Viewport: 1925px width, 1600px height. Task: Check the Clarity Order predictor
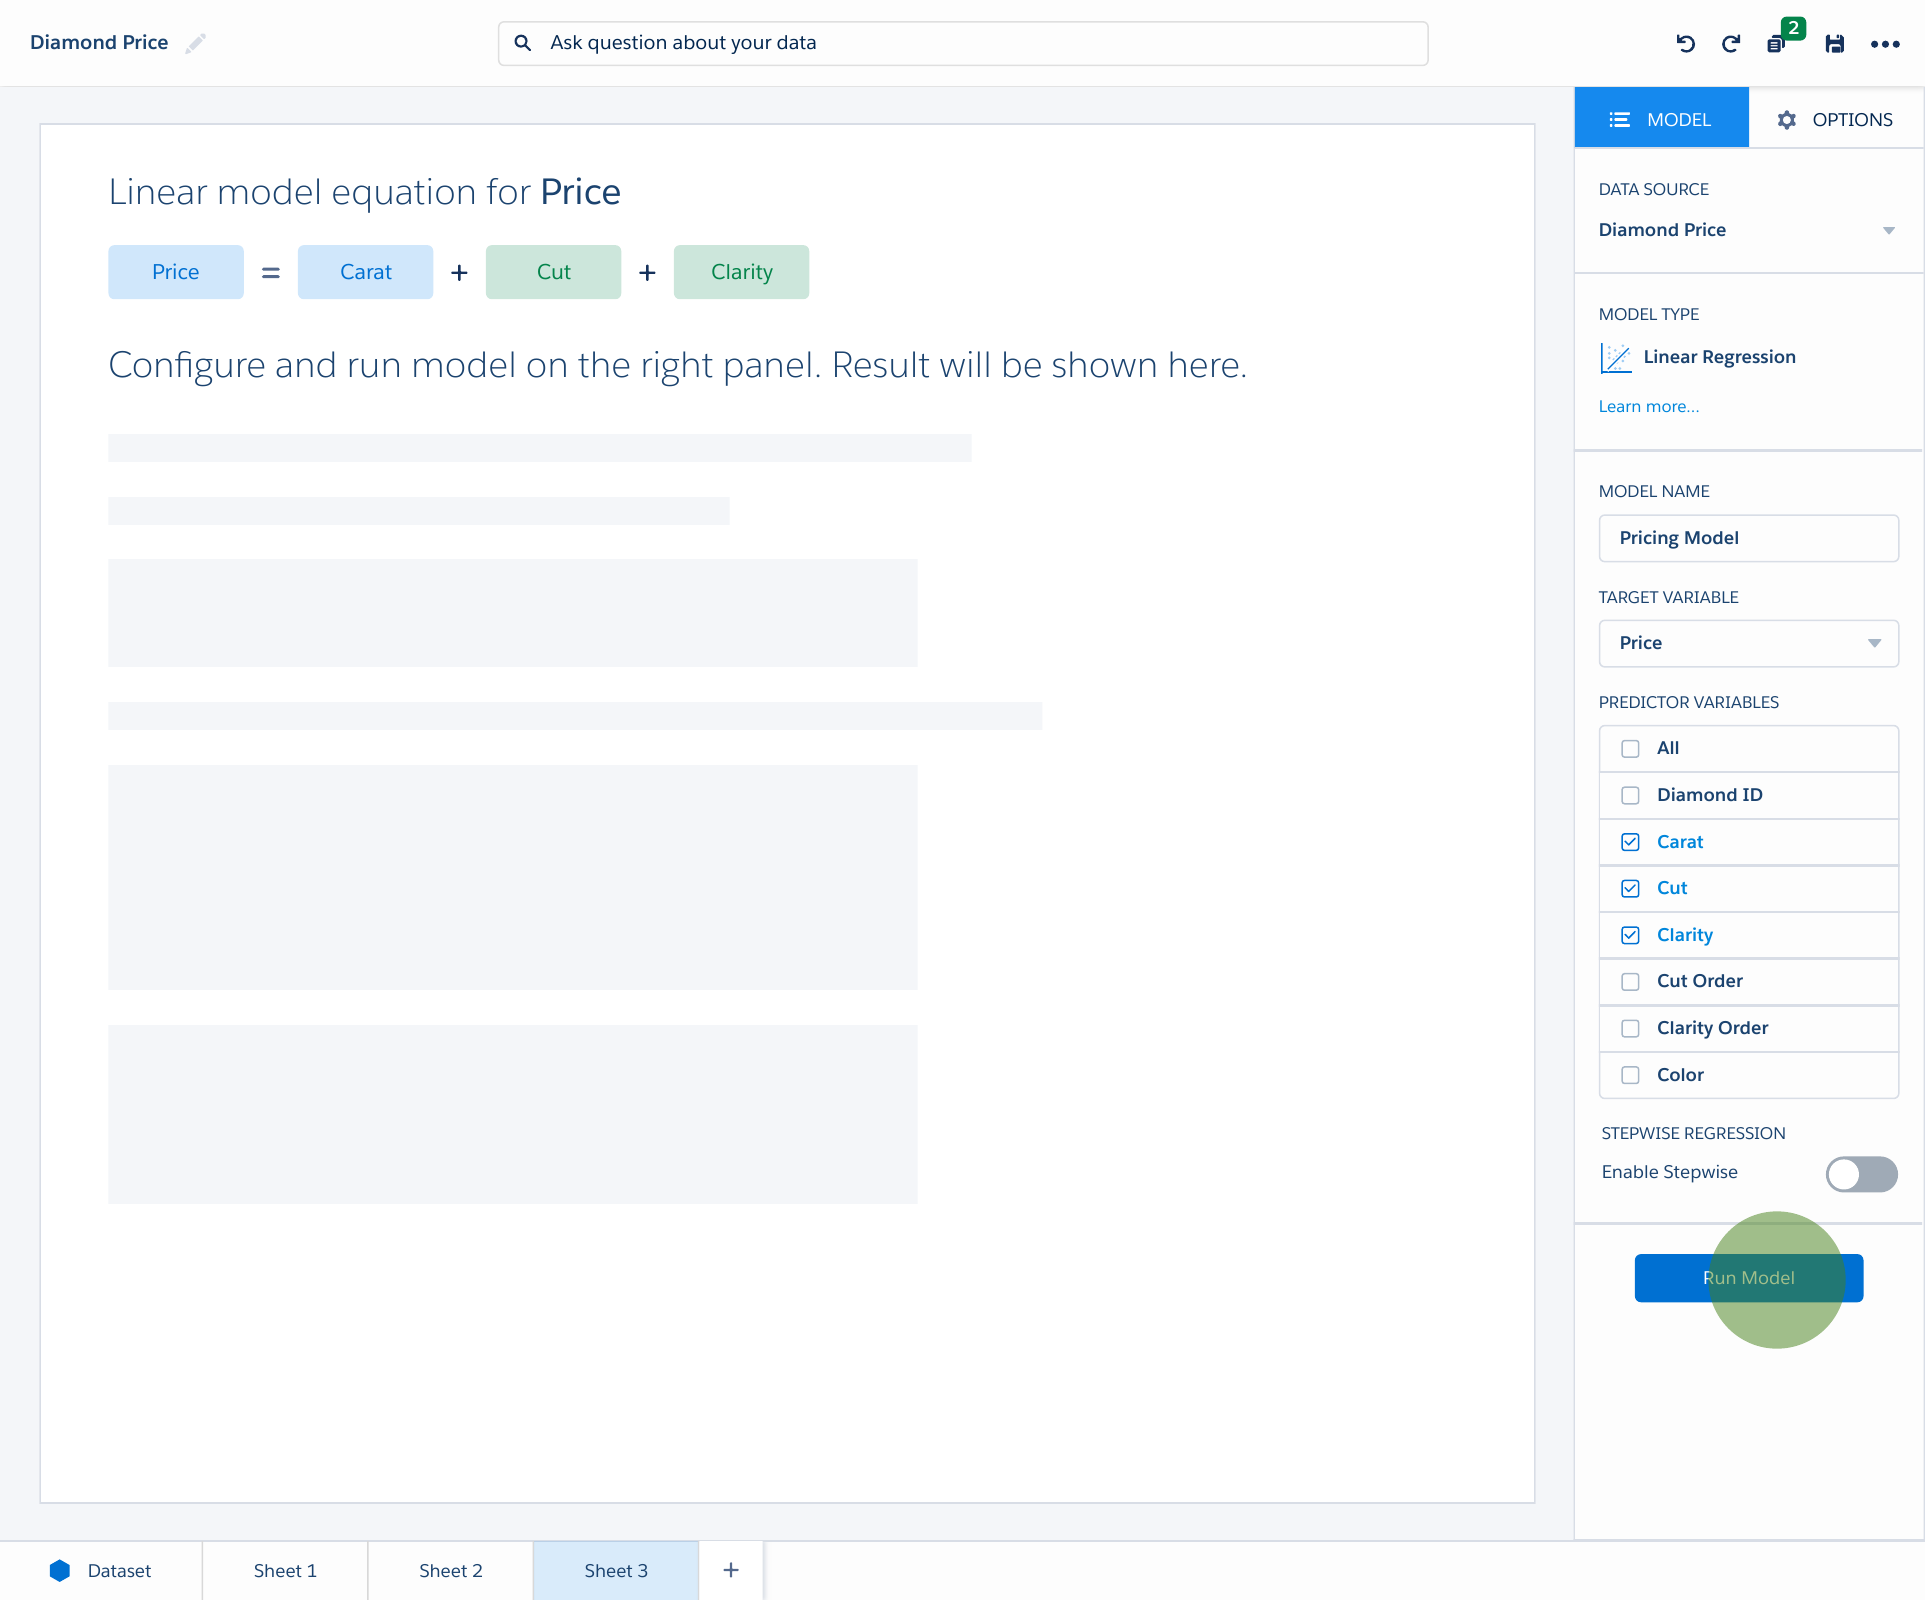(x=1630, y=1028)
